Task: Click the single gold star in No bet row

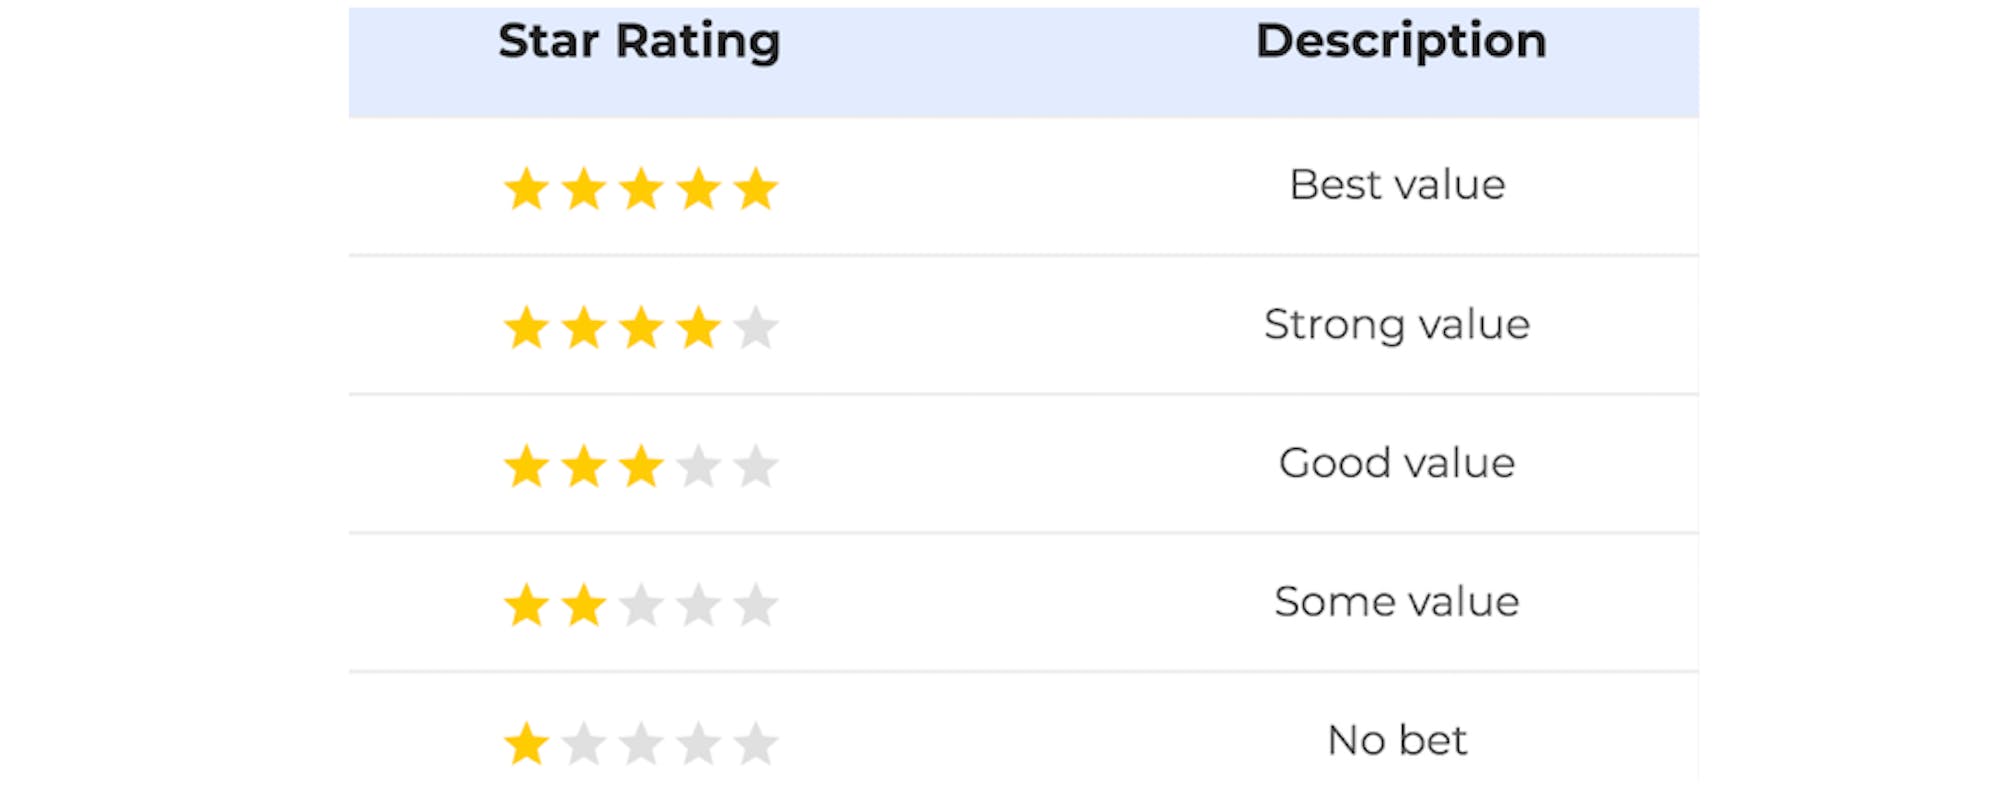Action: coord(526,744)
